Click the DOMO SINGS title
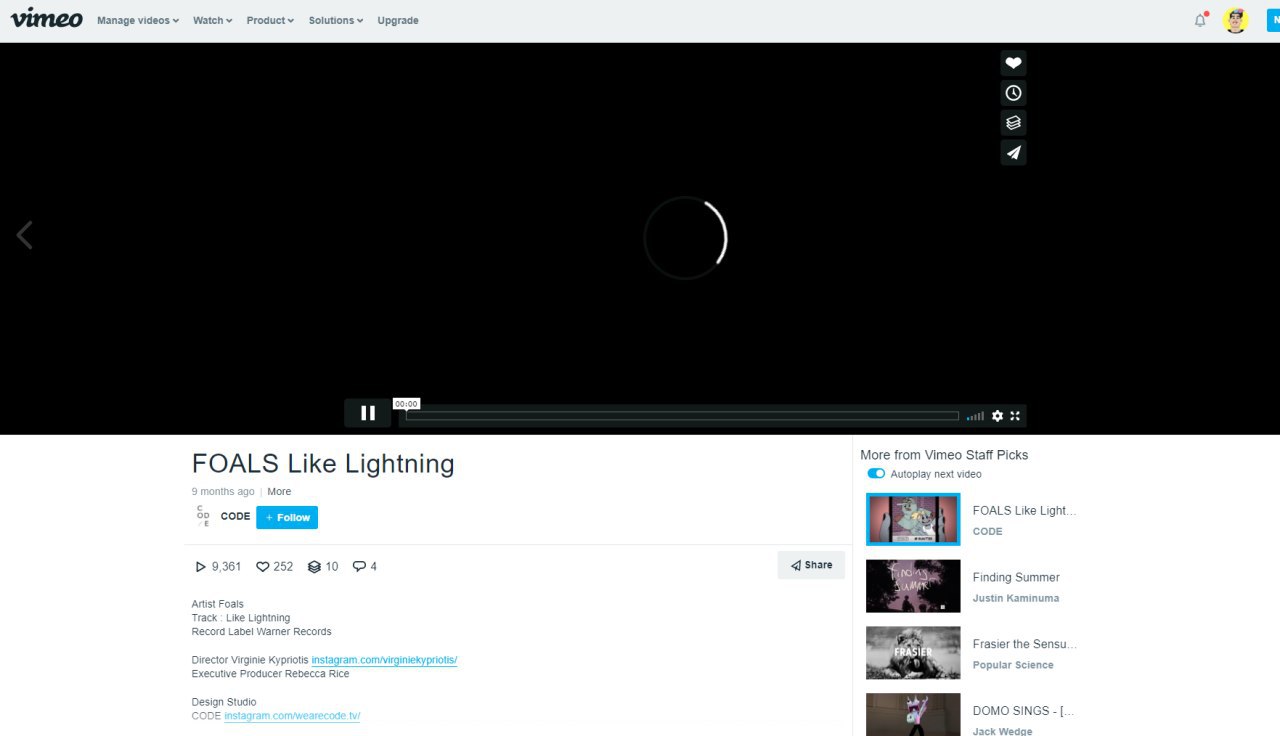 (1025, 711)
